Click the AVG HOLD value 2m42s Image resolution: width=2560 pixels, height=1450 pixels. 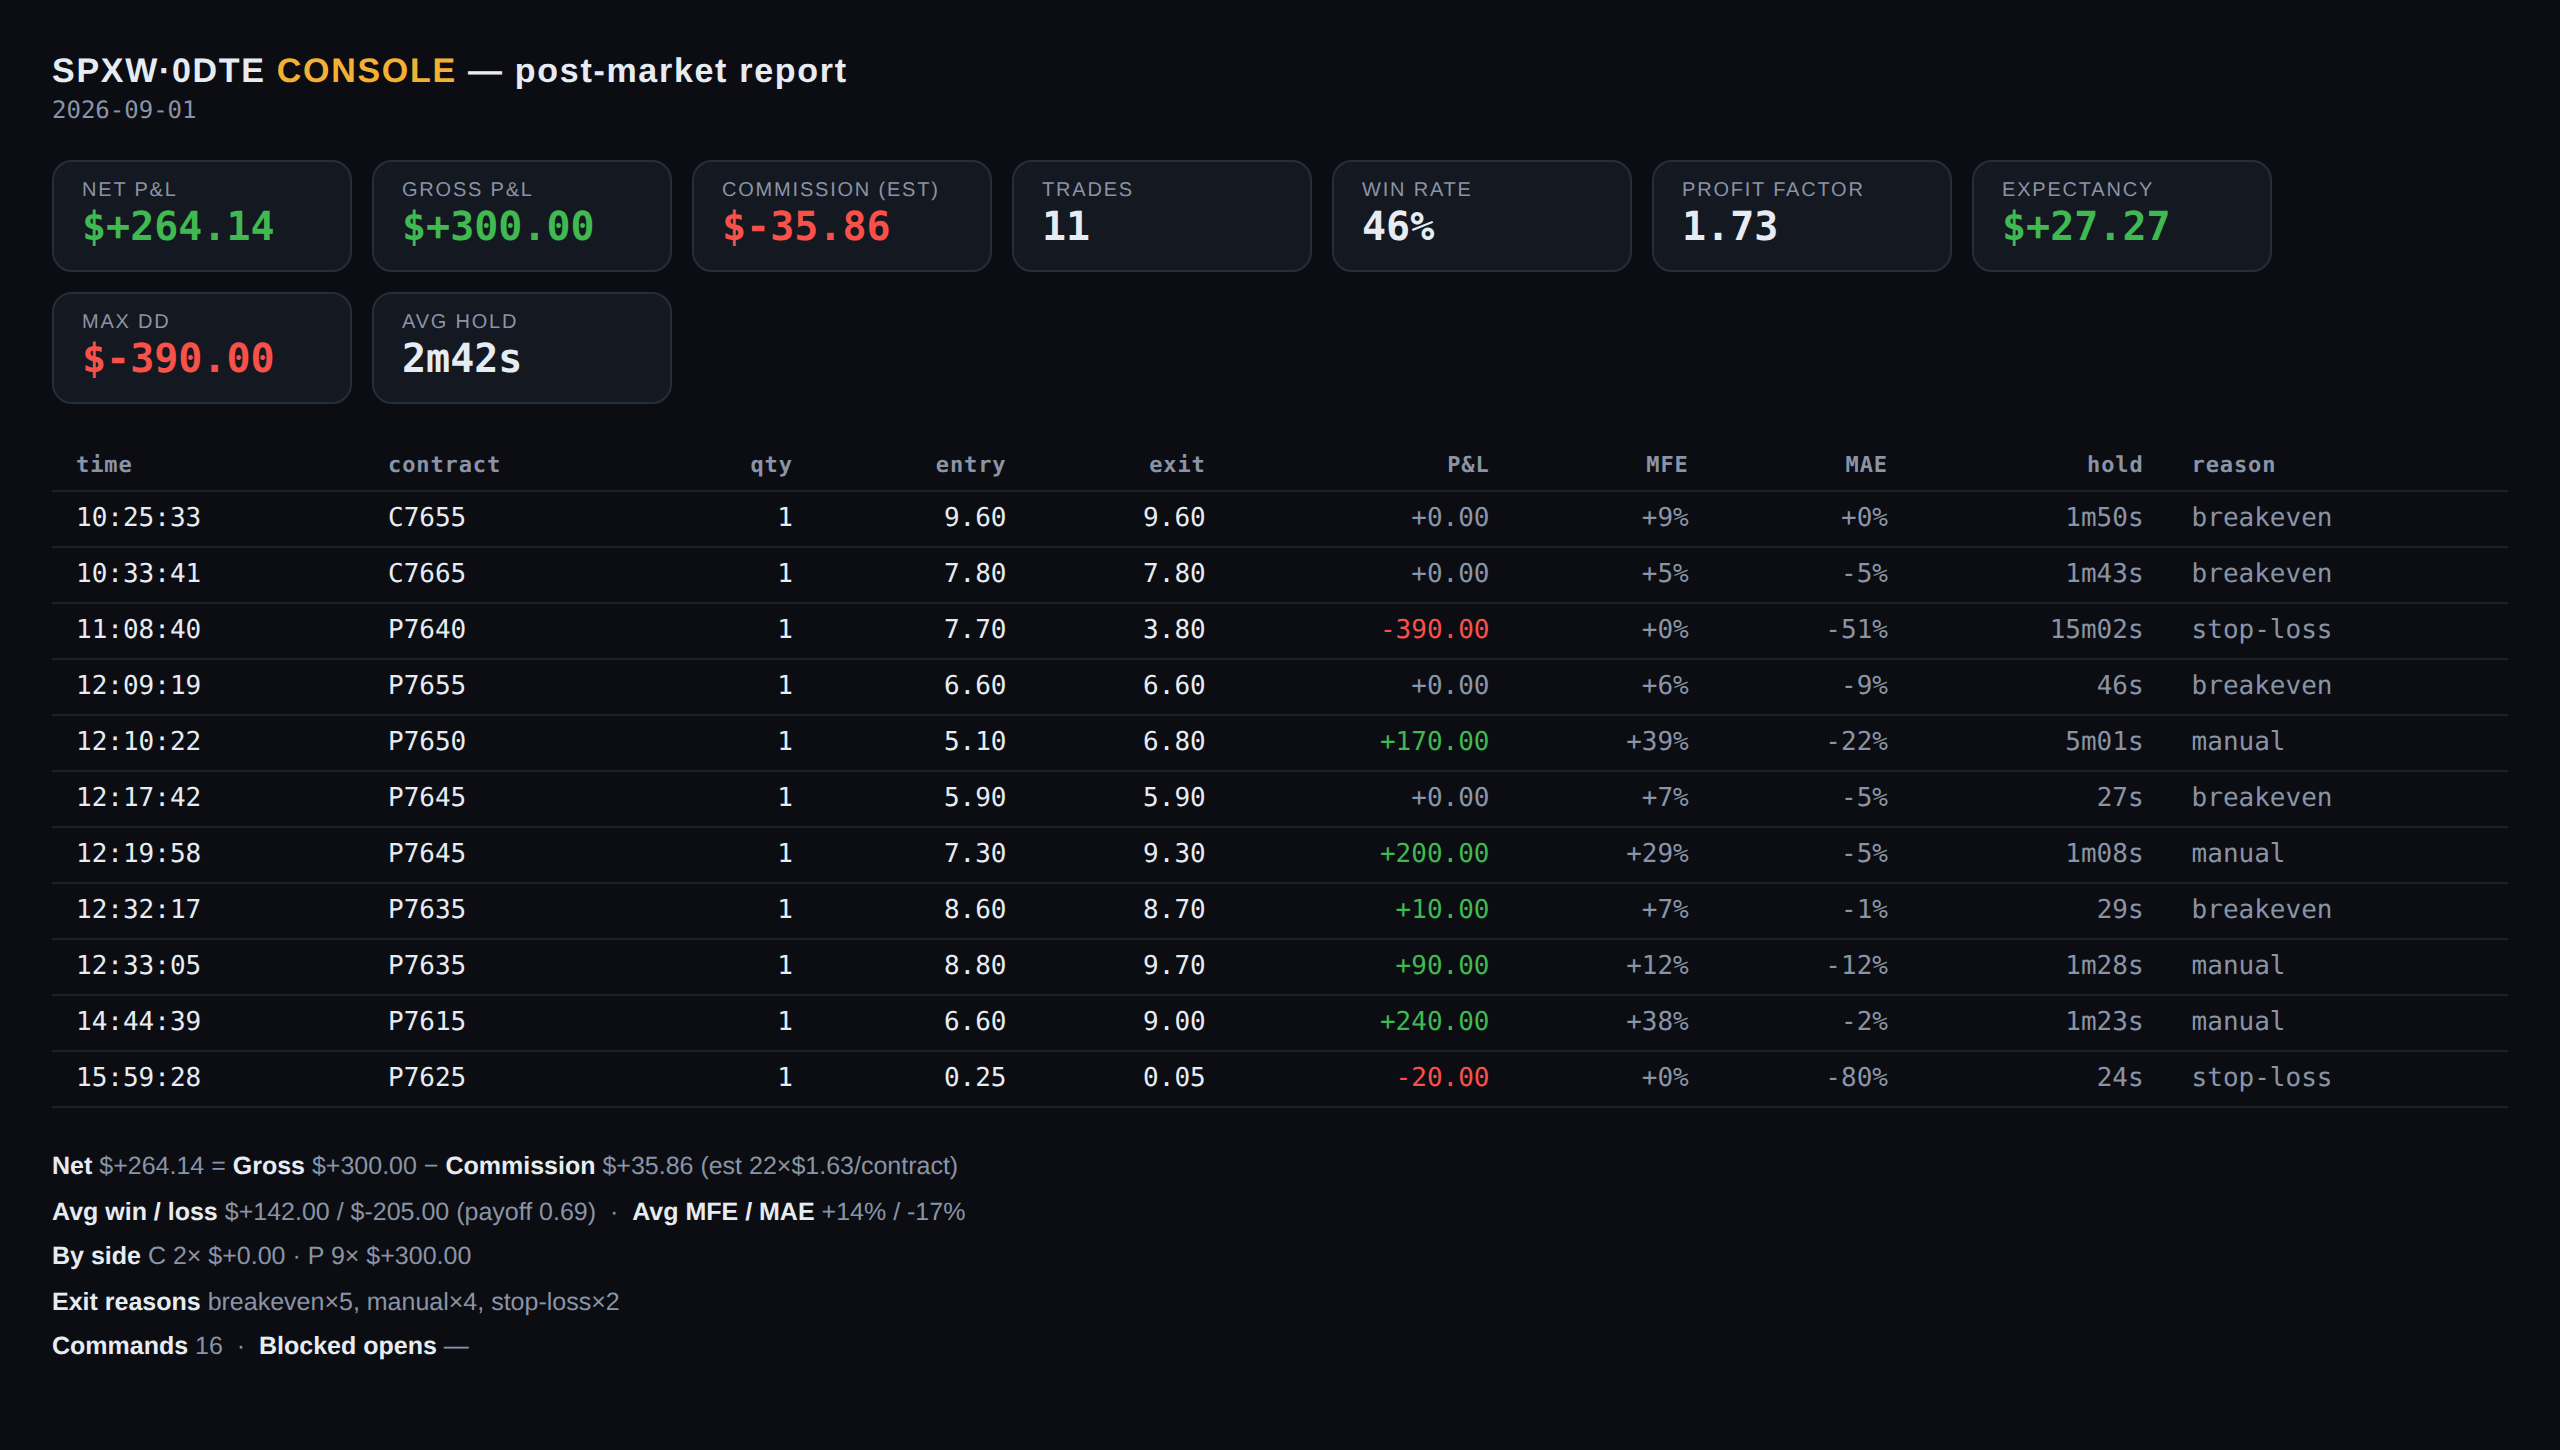coord(462,359)
